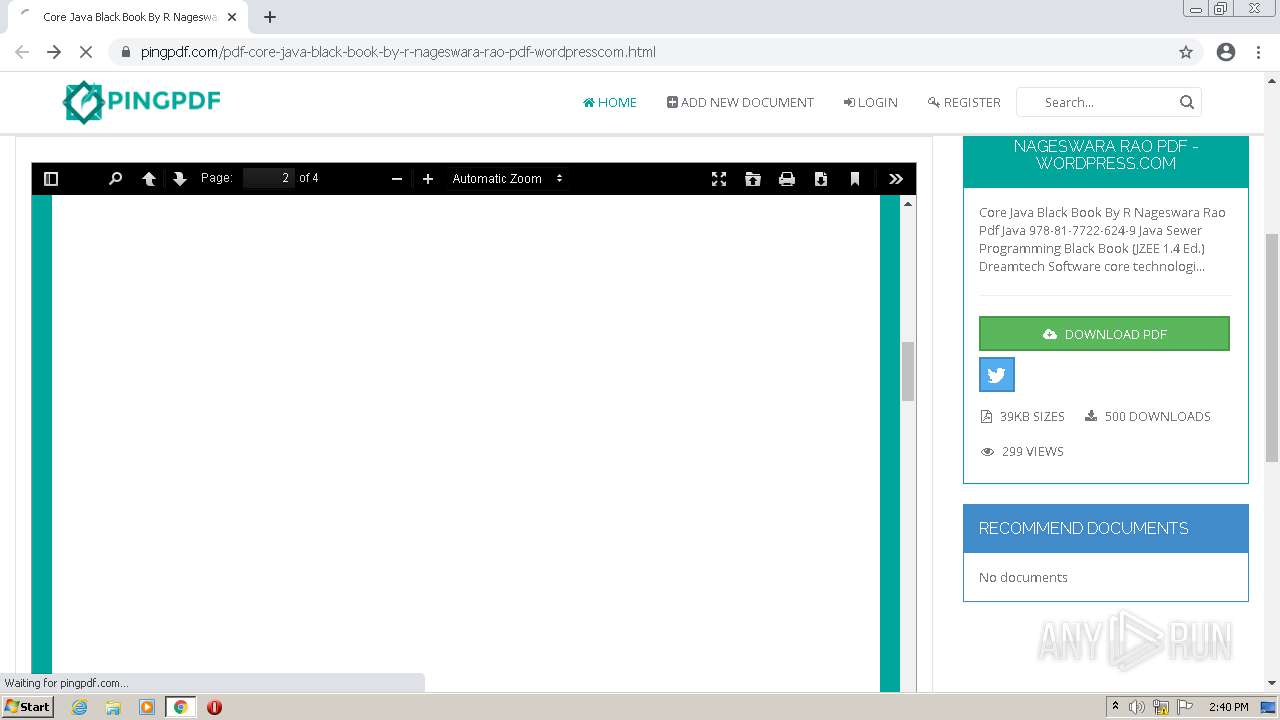The image size is (1280, 720).
Task: Share via the Twitter button
Action: click(x=997, y=375)
